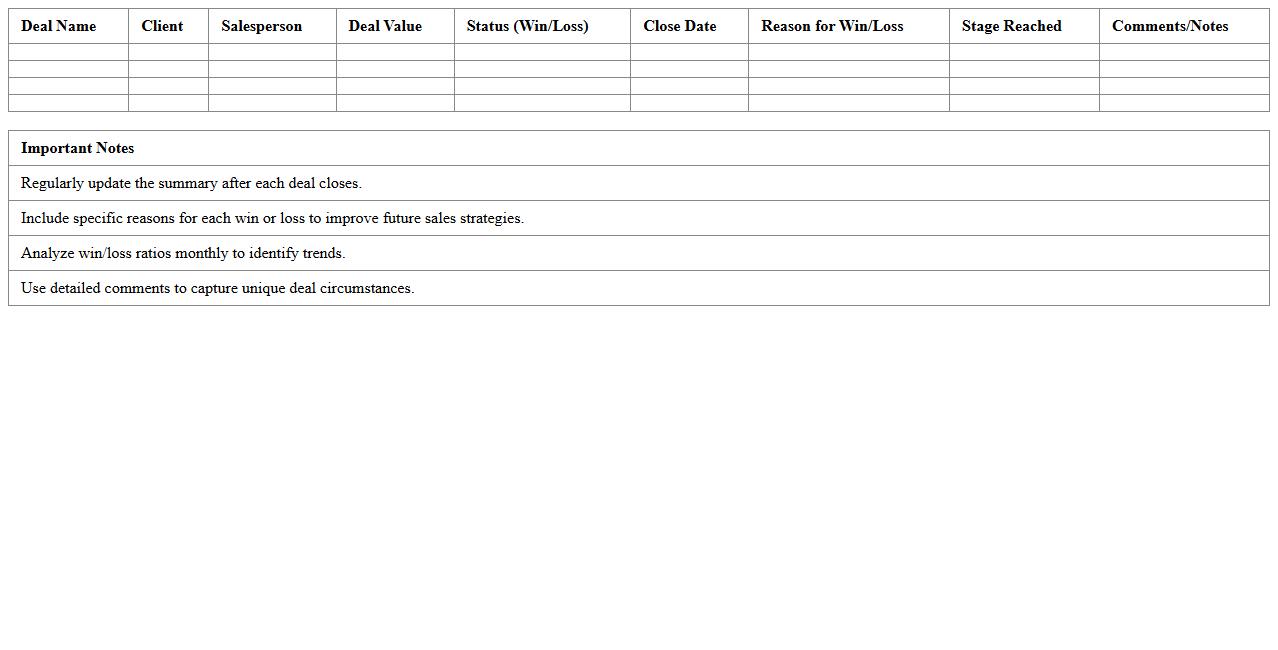Select the Deal Value column header

385,26
